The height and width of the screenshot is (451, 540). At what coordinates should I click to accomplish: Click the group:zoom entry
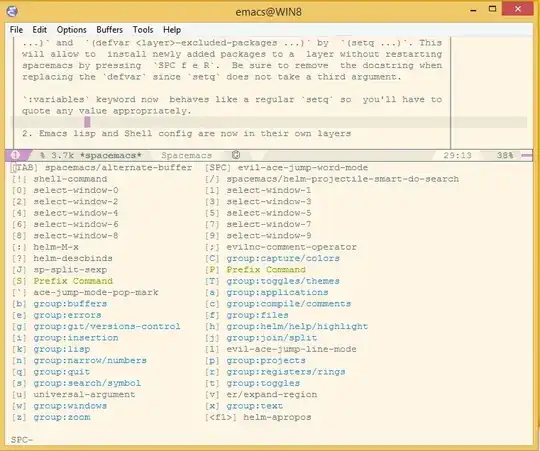[x=62, y=418]
